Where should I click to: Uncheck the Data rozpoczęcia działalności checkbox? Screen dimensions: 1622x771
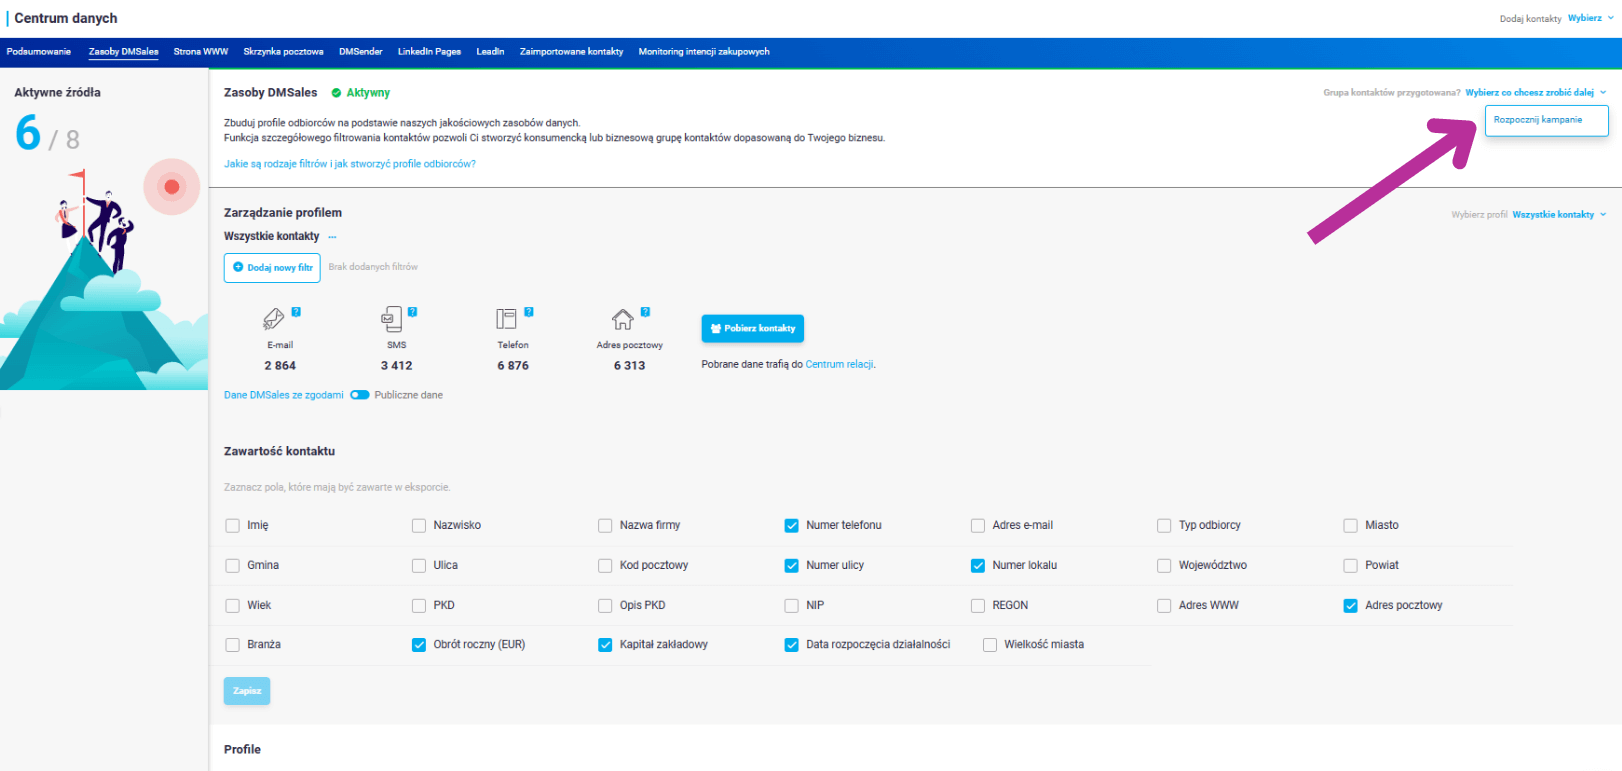(x=792, y=645)
